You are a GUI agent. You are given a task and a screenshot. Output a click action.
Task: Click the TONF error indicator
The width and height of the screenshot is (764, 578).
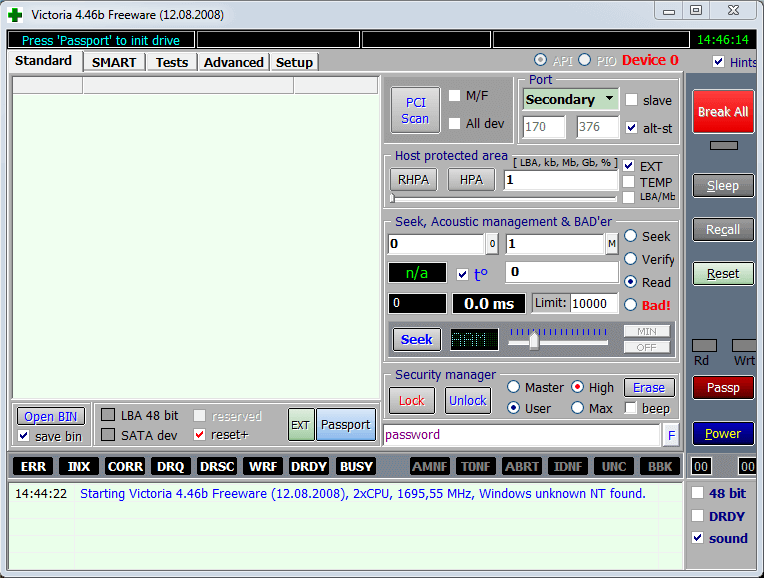click(x=476, y=466)
